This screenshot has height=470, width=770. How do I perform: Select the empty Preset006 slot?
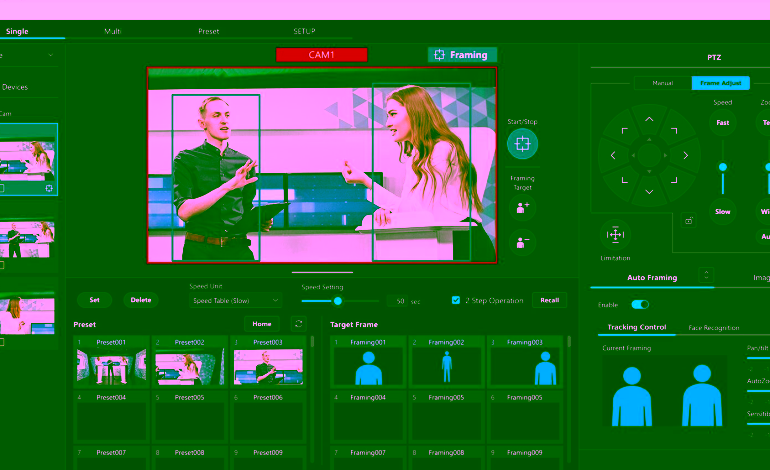pyautogui.click(x=268, y=416)
